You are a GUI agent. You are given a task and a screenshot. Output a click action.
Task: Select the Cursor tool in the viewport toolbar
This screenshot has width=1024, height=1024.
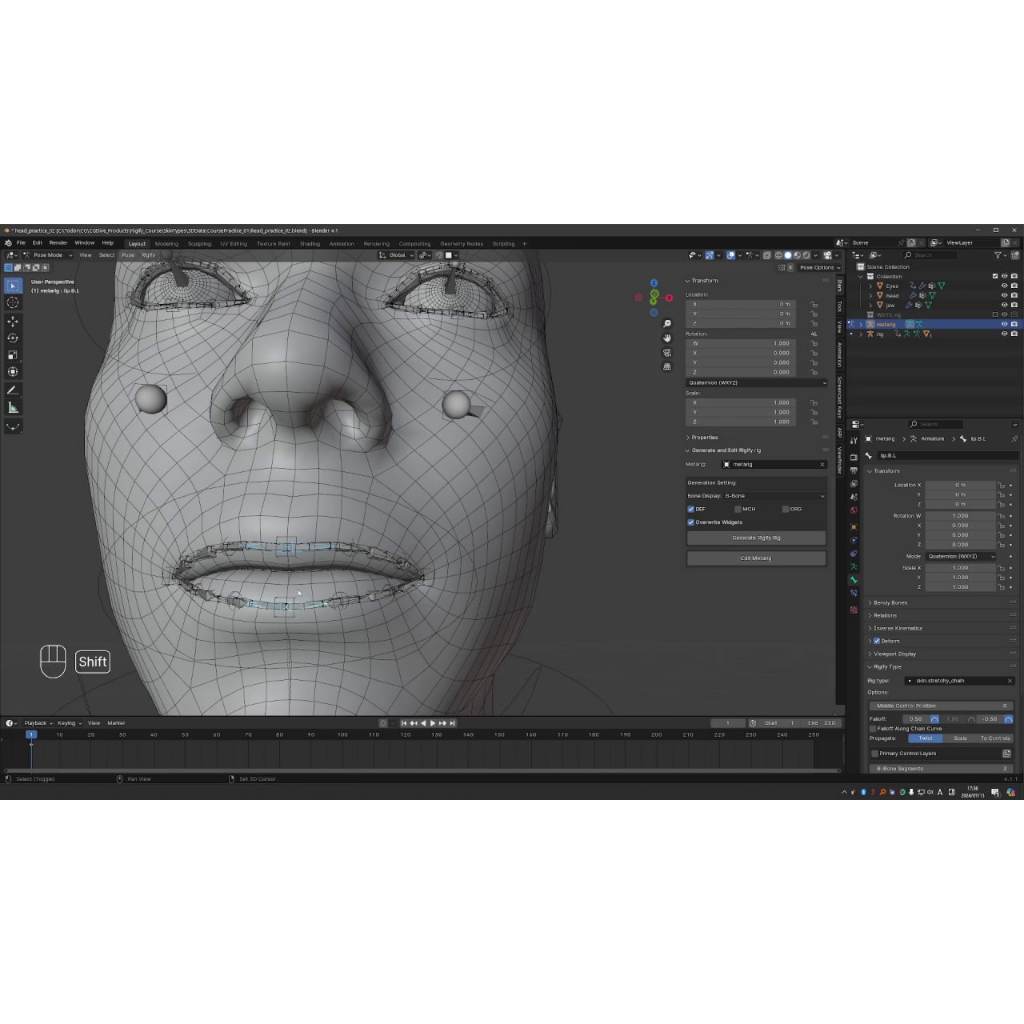coord(13,302)
